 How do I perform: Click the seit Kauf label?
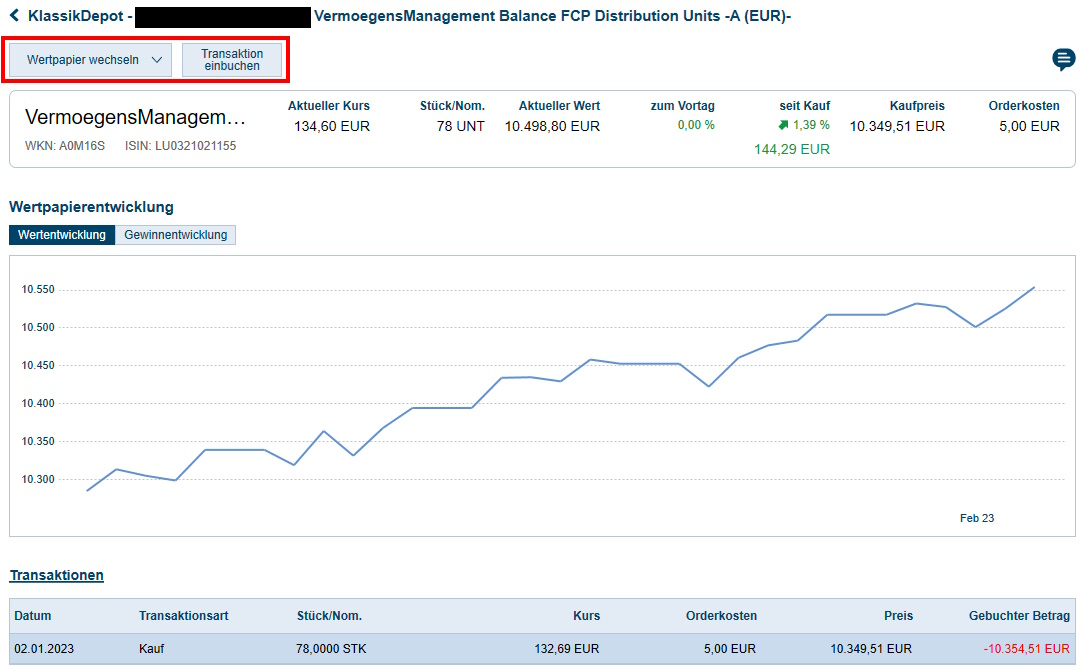click(804, 106)
